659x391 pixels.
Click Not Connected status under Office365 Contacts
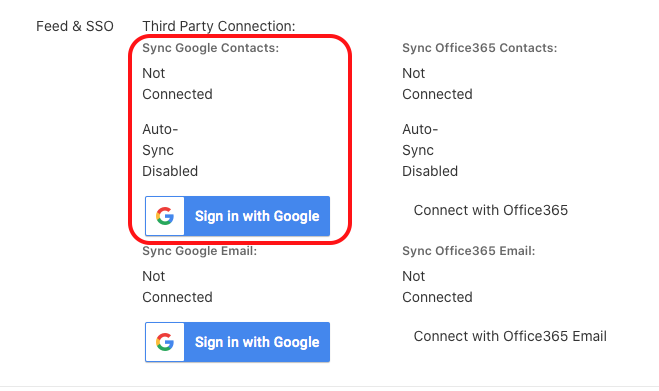click(438, 84)
